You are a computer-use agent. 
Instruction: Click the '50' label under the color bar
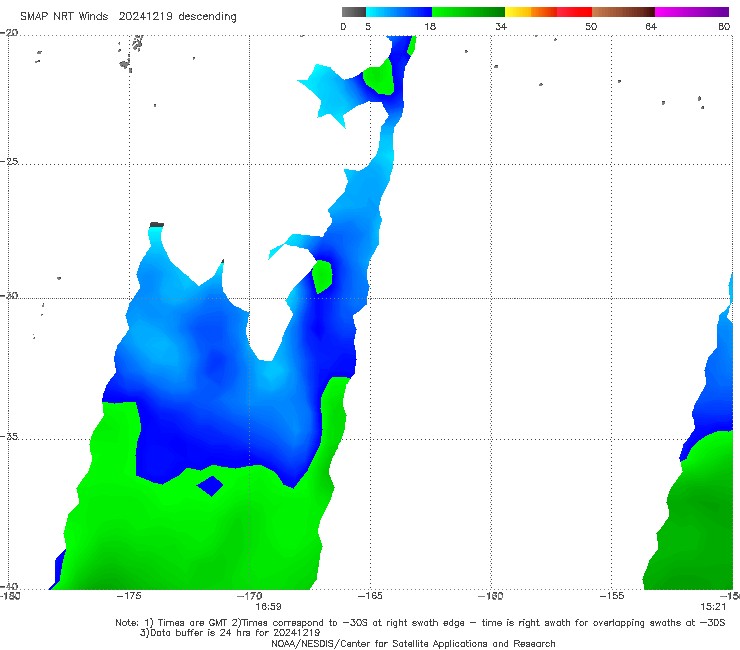click(x=591, y=26)
